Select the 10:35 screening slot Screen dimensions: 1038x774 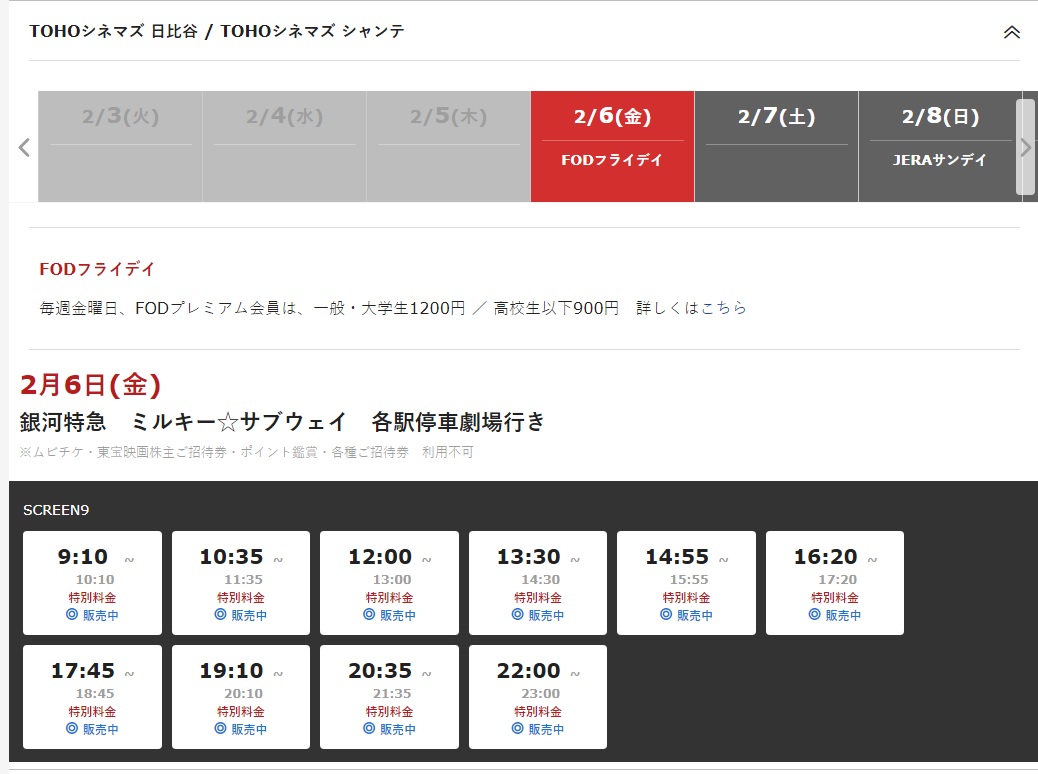pos(241,582)
